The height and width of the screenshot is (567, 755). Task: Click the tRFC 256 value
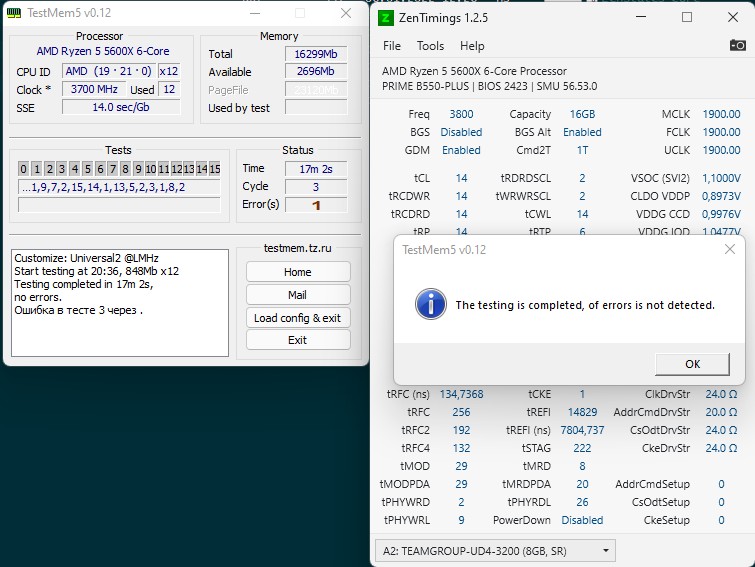(461, 412)
